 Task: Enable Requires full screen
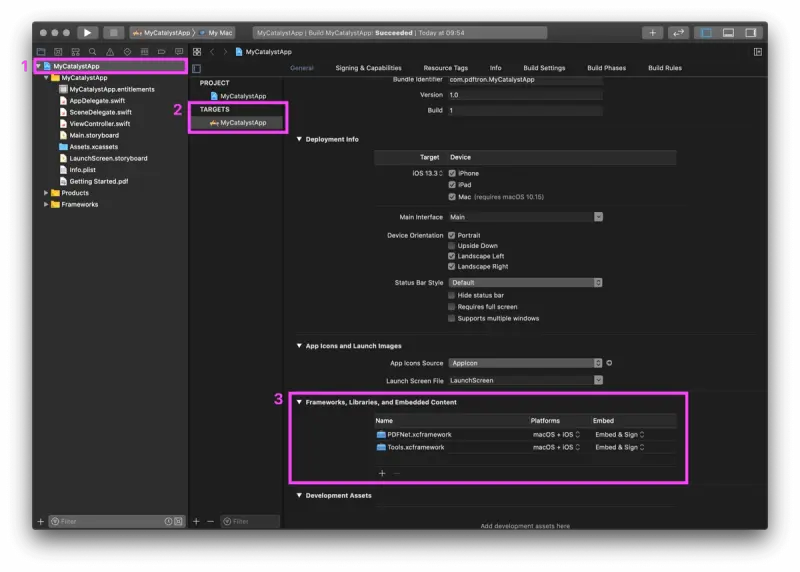(452, 307)
